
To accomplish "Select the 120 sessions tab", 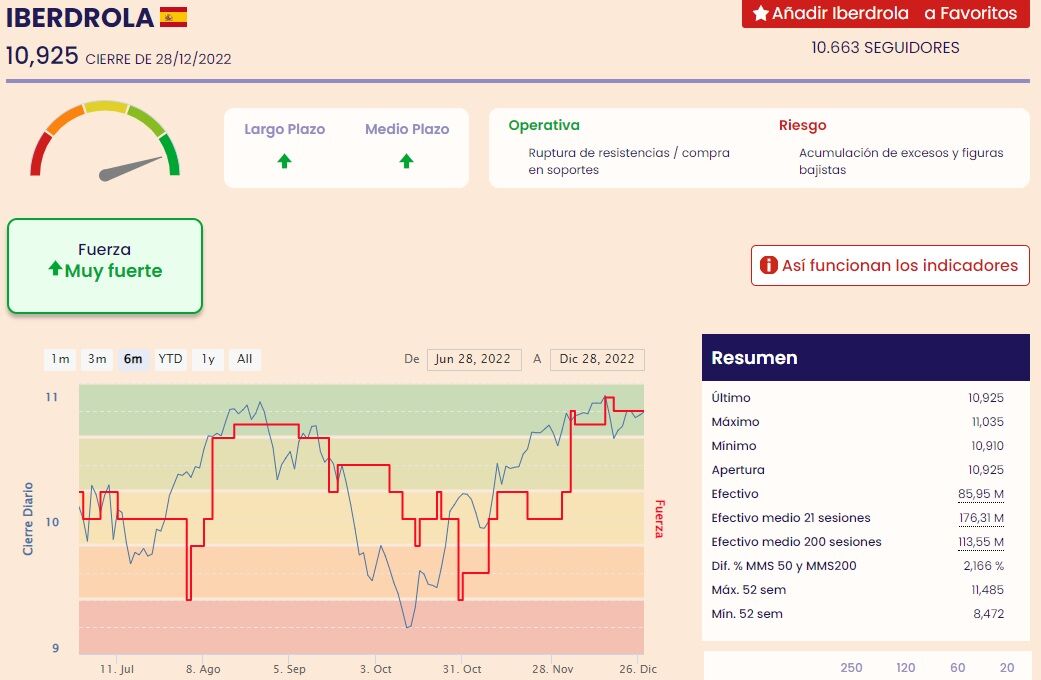I will (x=906, y=667).
